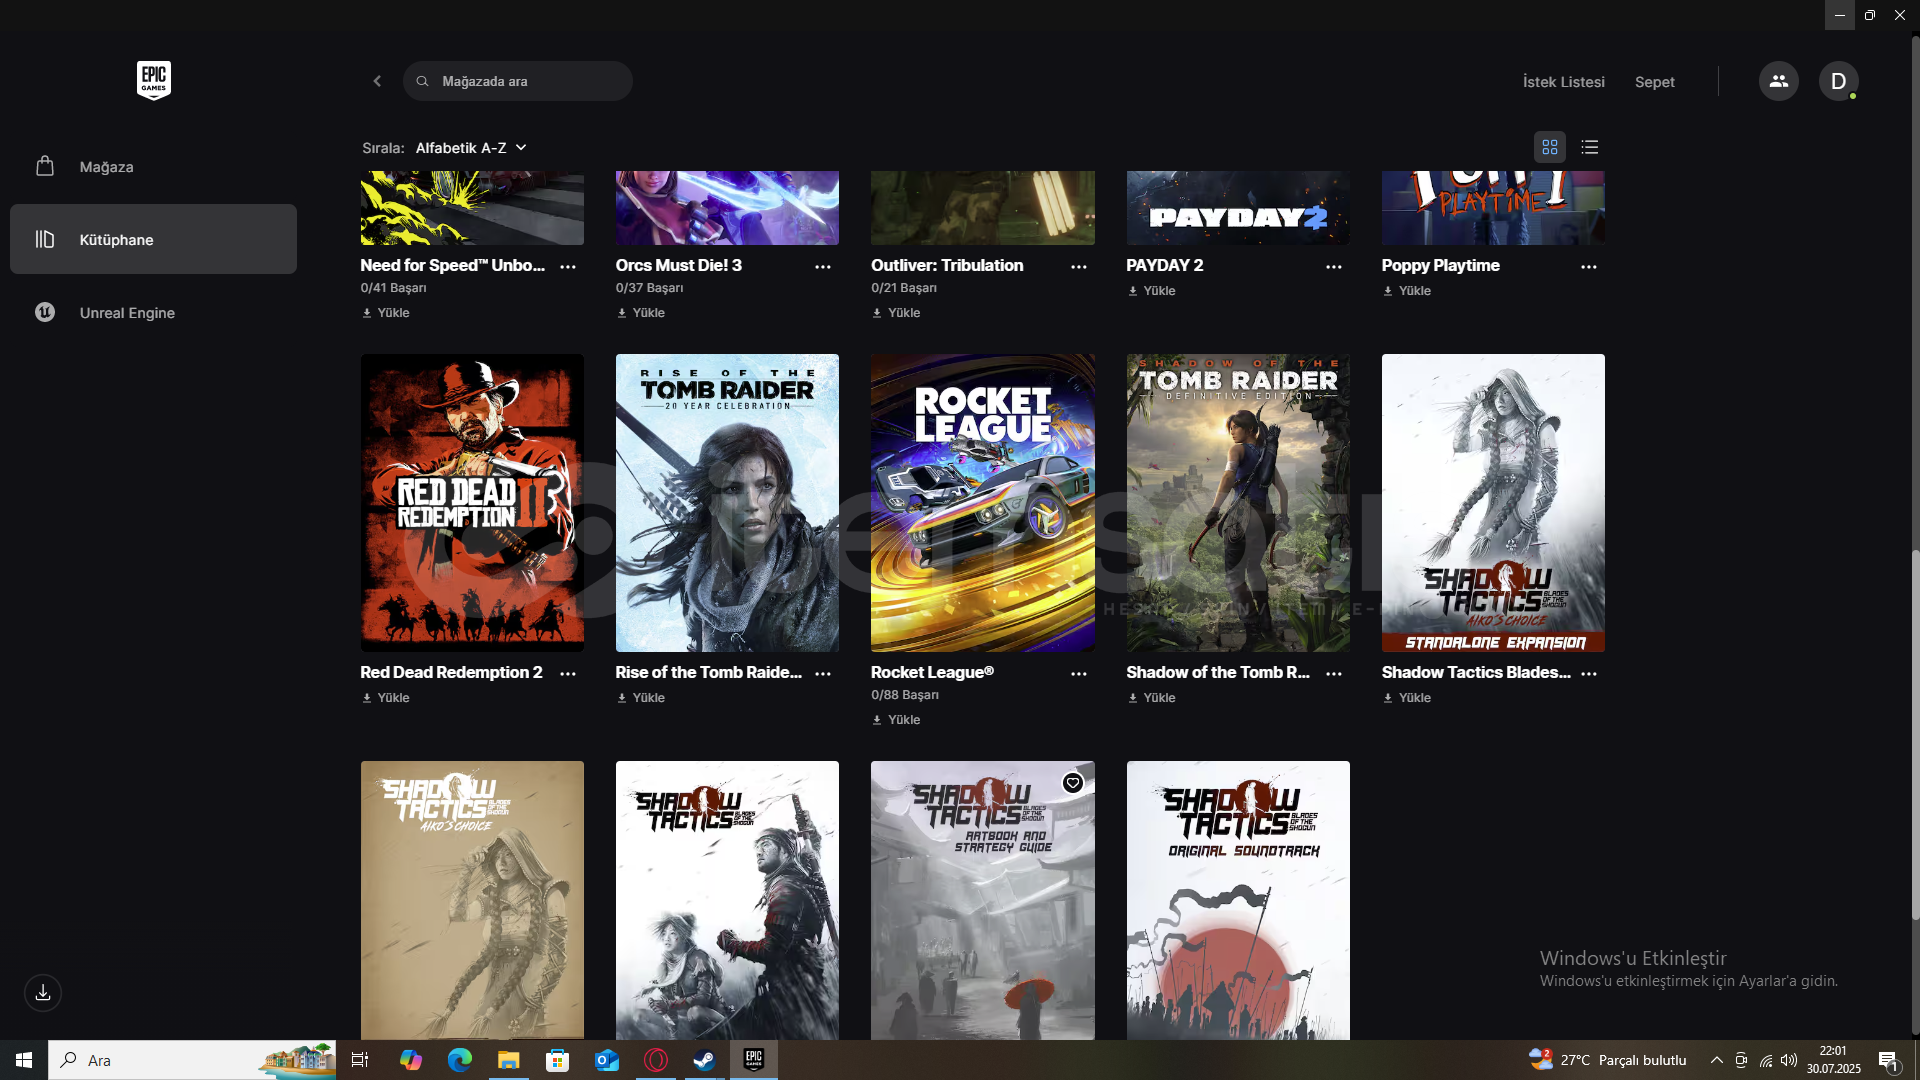Viewport: 1920px width, 1080px height.
Task: Open options menu for Outliver: Tribulation
Action: point(1079,267)
